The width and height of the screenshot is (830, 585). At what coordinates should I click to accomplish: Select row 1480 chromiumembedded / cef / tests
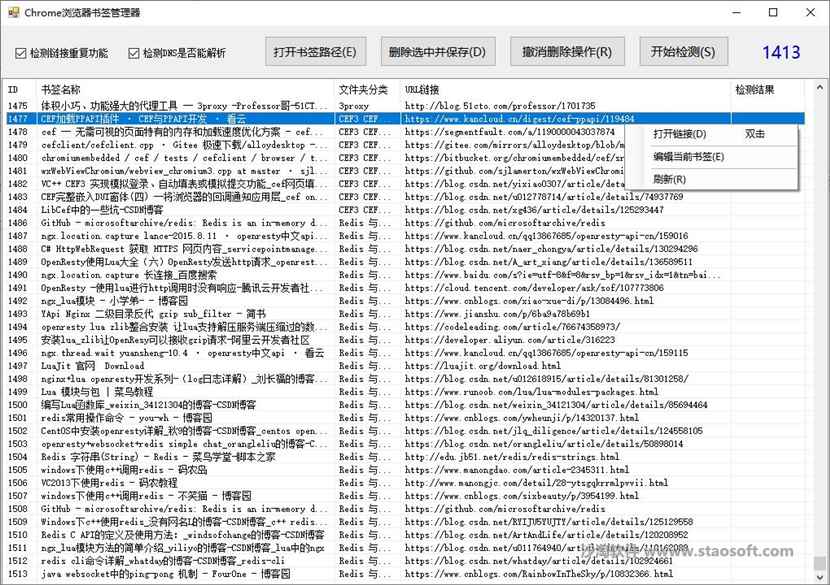(x=404, y=158)
